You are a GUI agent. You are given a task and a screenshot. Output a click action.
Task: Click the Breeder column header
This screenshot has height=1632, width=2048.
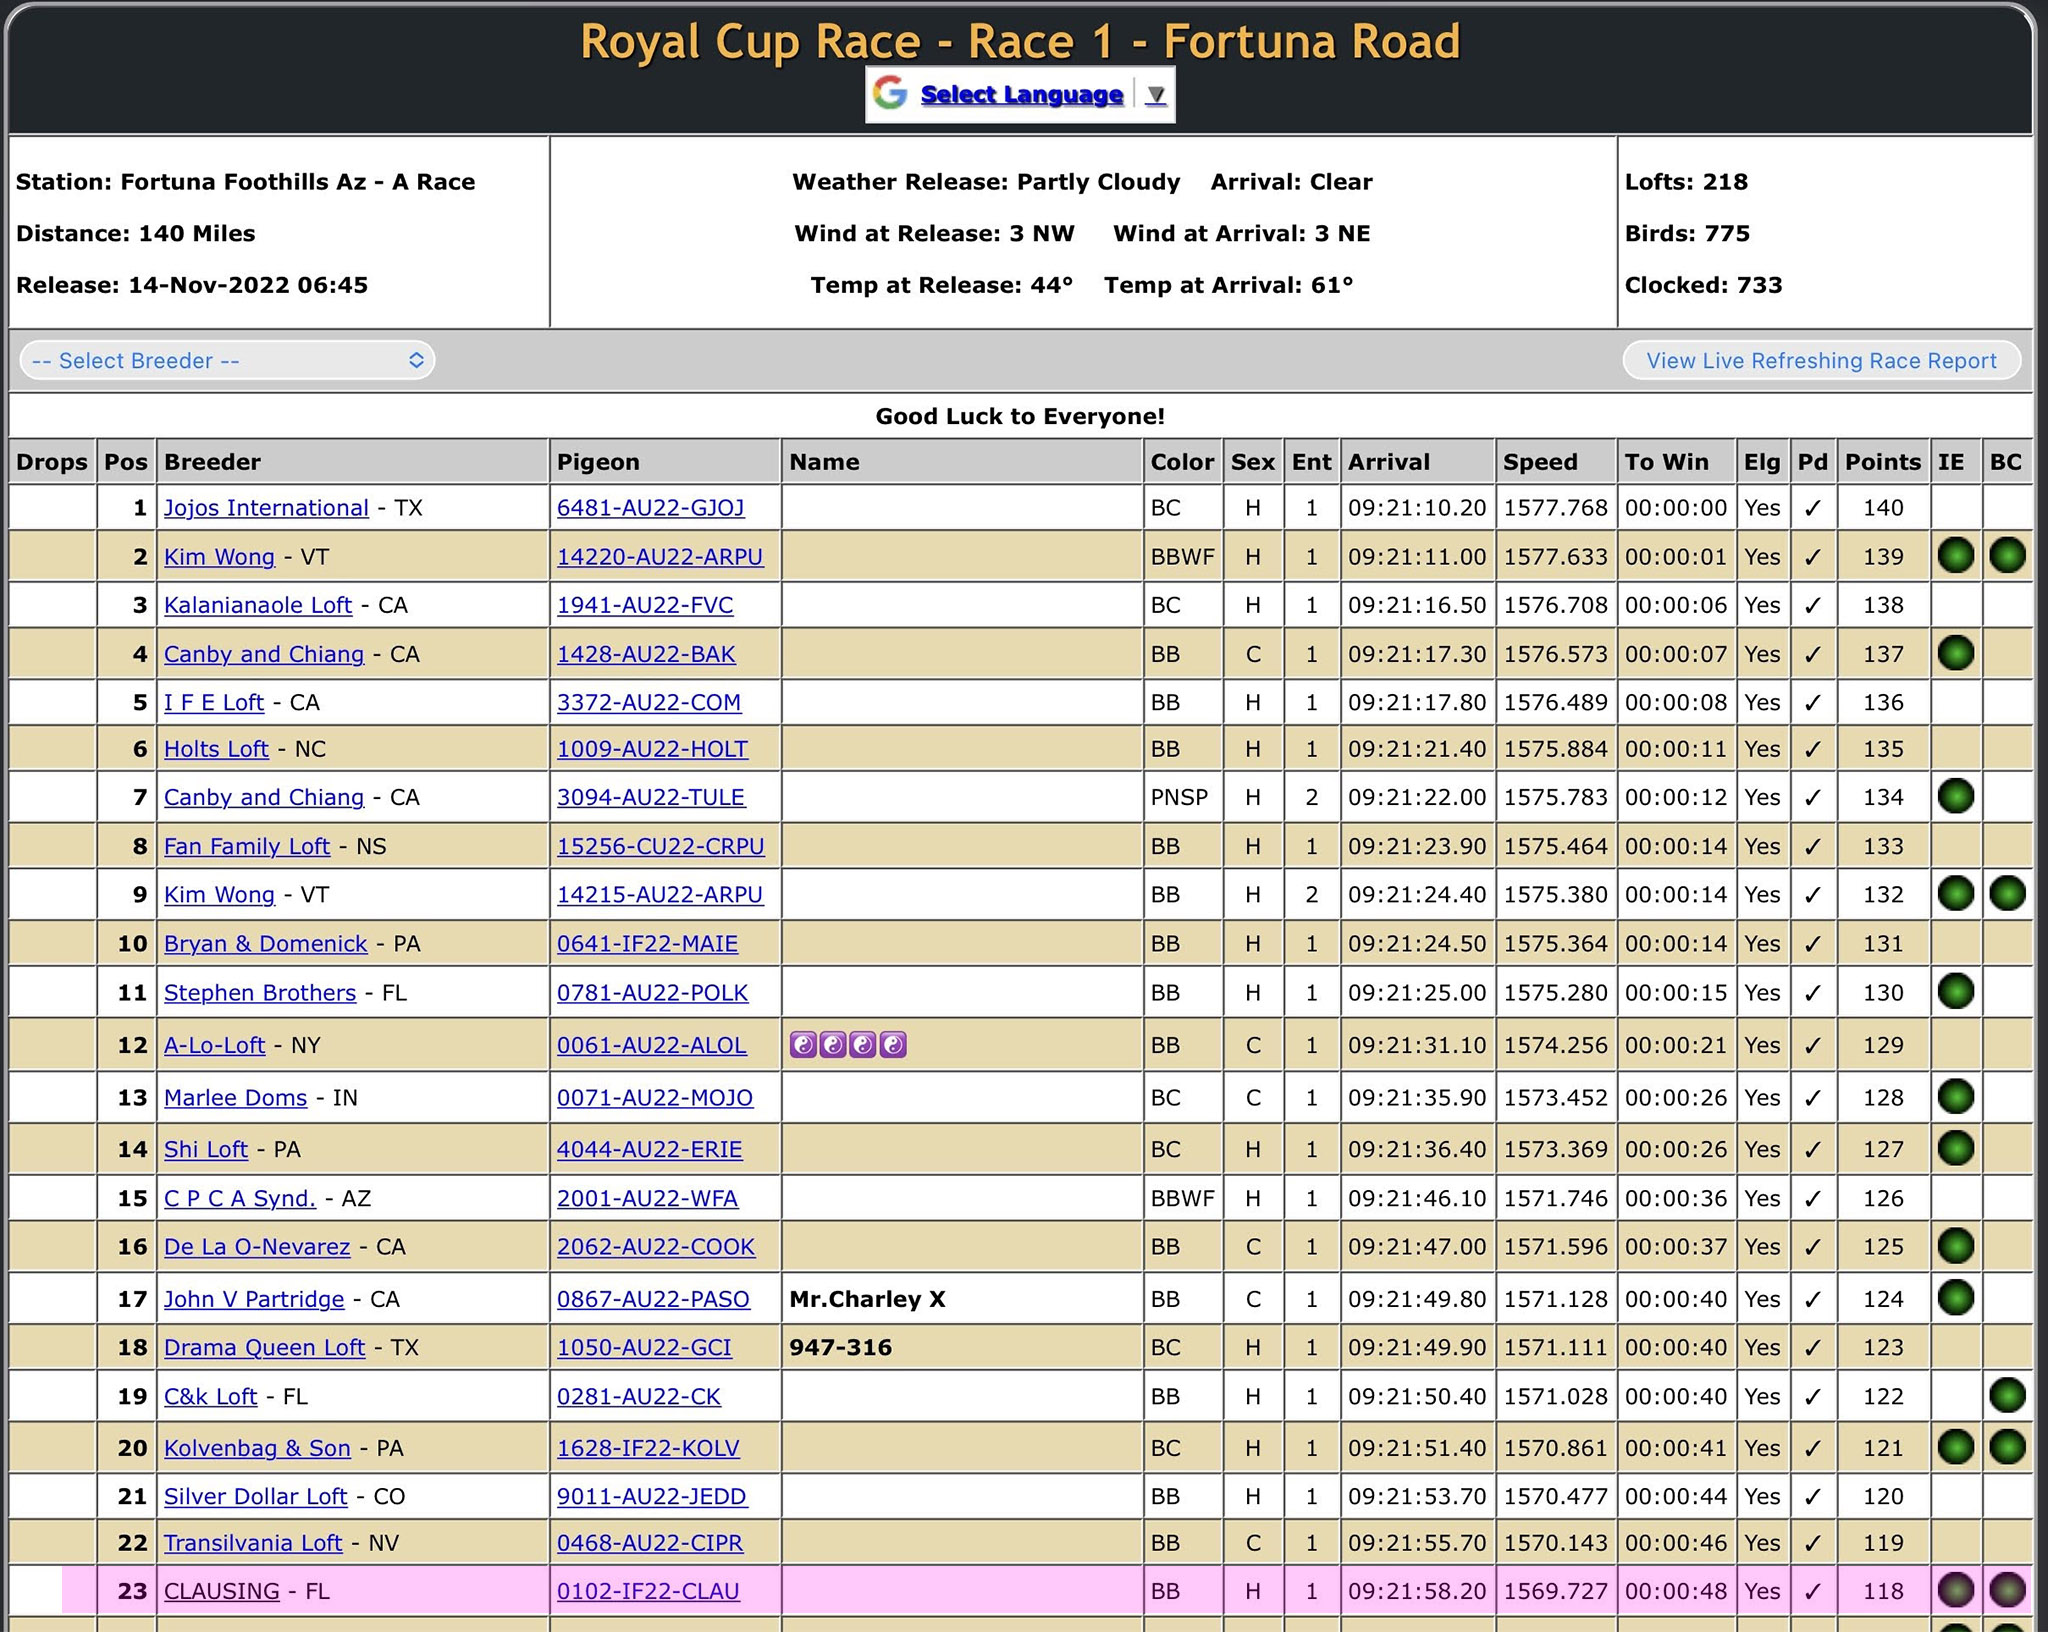[352, 462]
